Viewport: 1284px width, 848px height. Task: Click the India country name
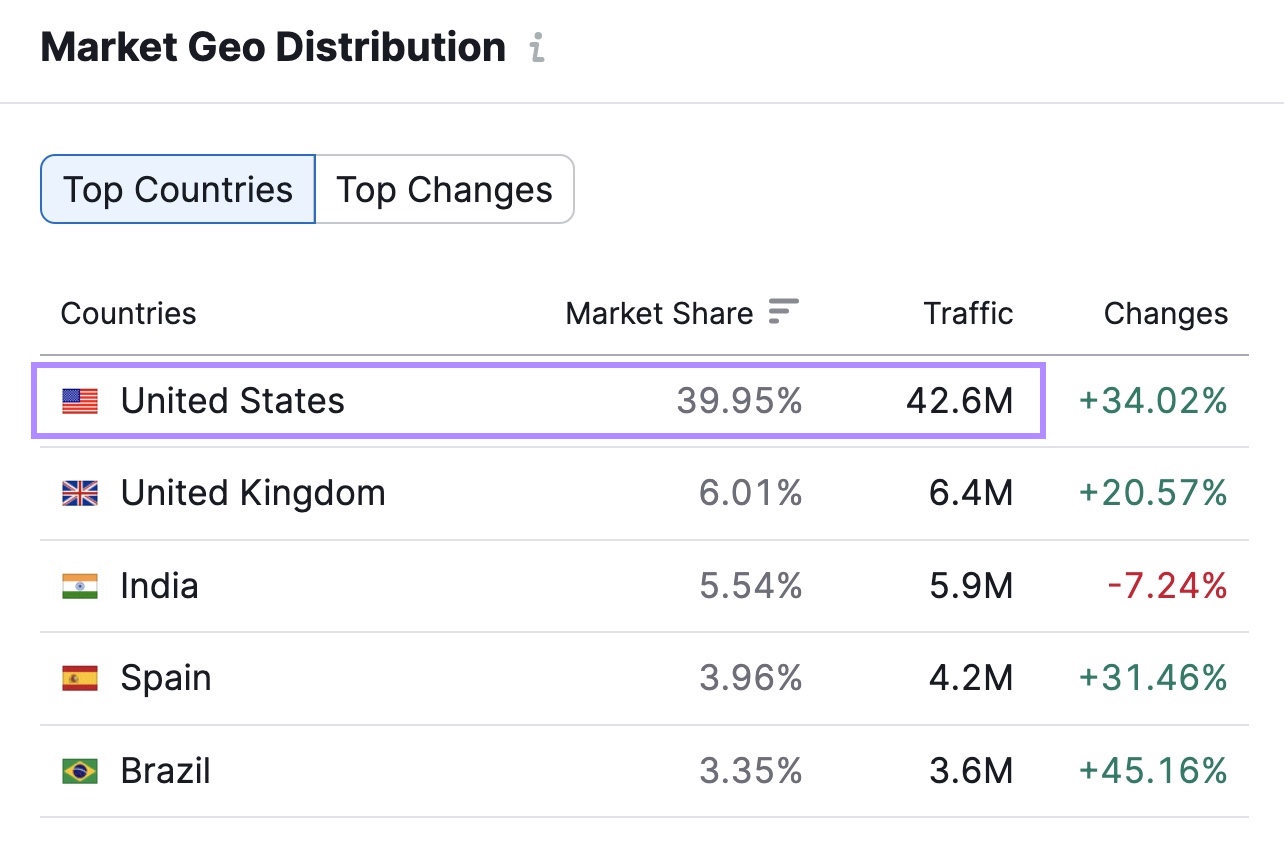159,586
